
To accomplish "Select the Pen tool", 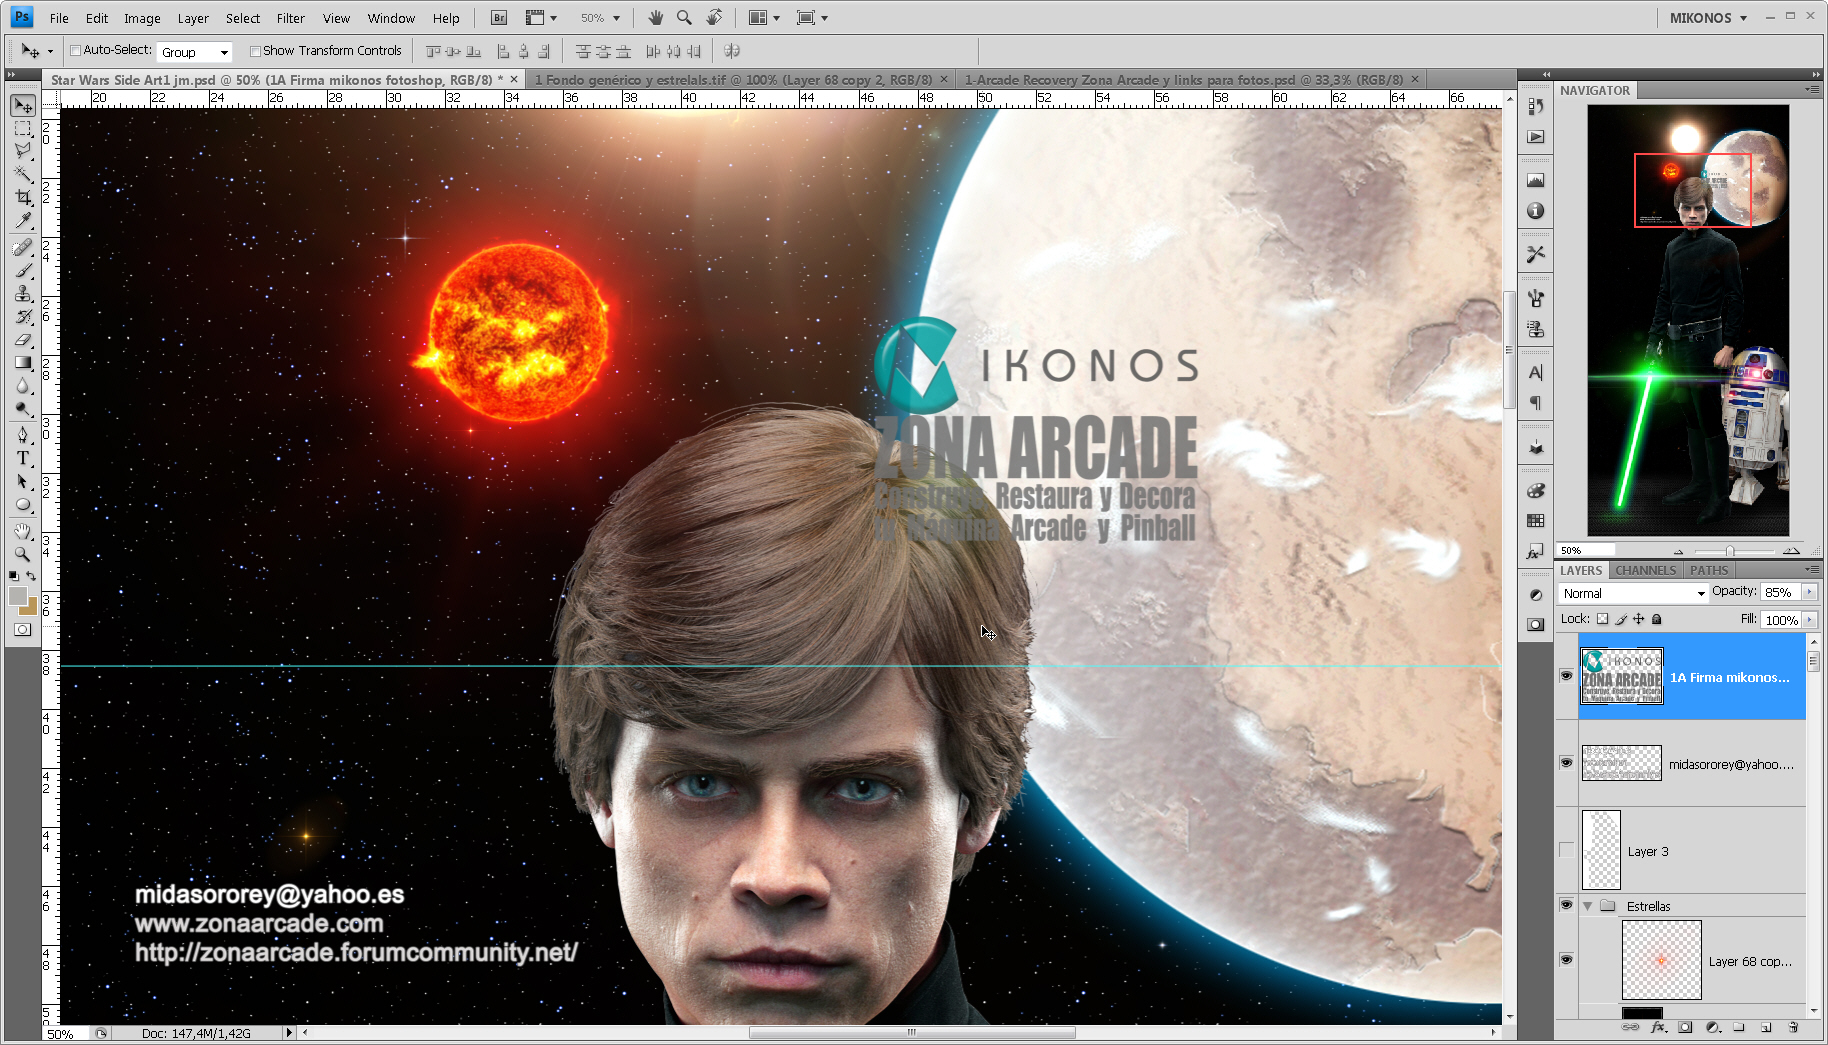I will (23, 435).
